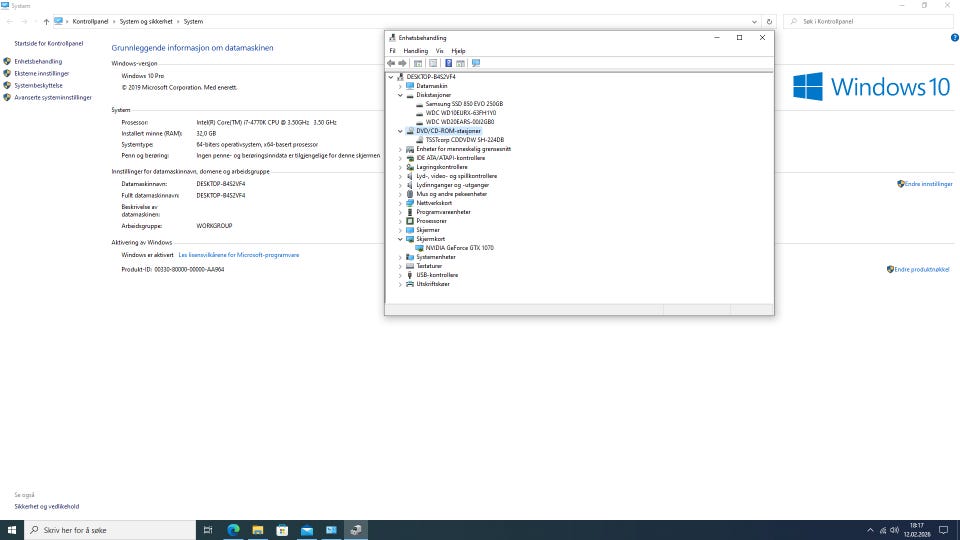This screenshot has height=540, width=960.
Task: Click the Windows Start button
Action: (10, 530)
